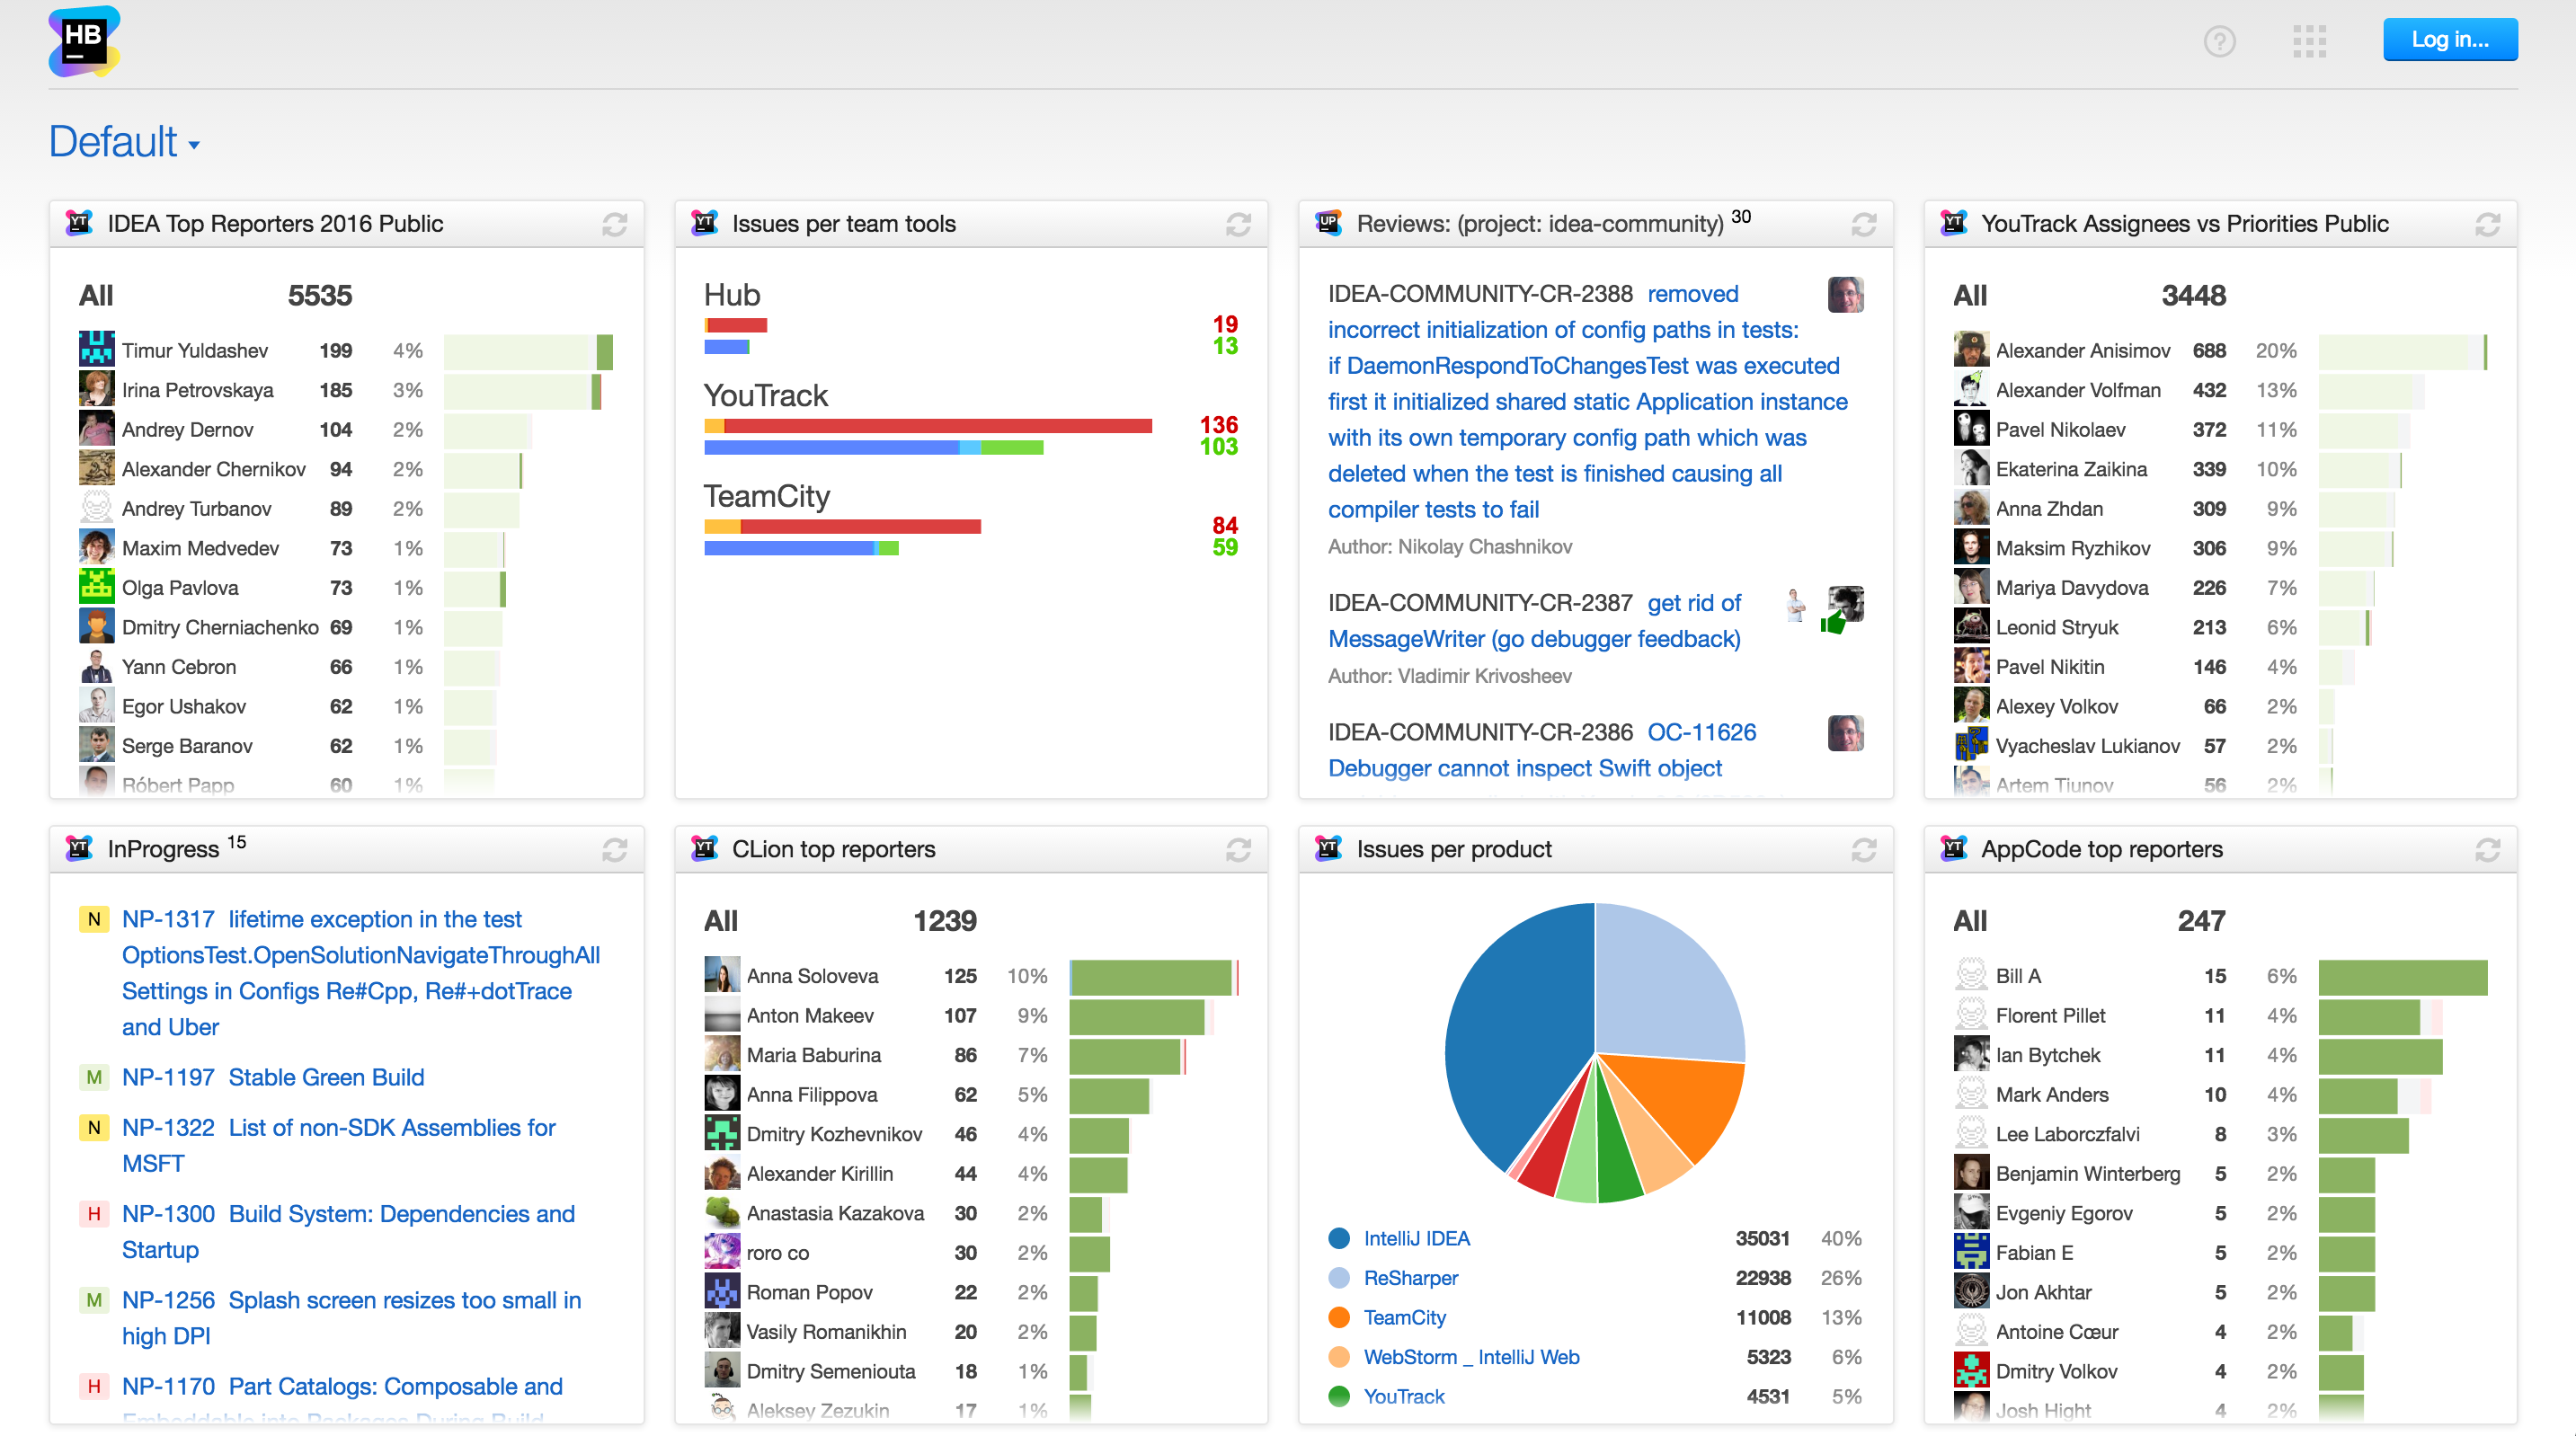Viewport: 2576px width, 1436px height.
Task: Click Timur Yuldashev's avatar
Action: pyautogui.click(x=97, y=350)
